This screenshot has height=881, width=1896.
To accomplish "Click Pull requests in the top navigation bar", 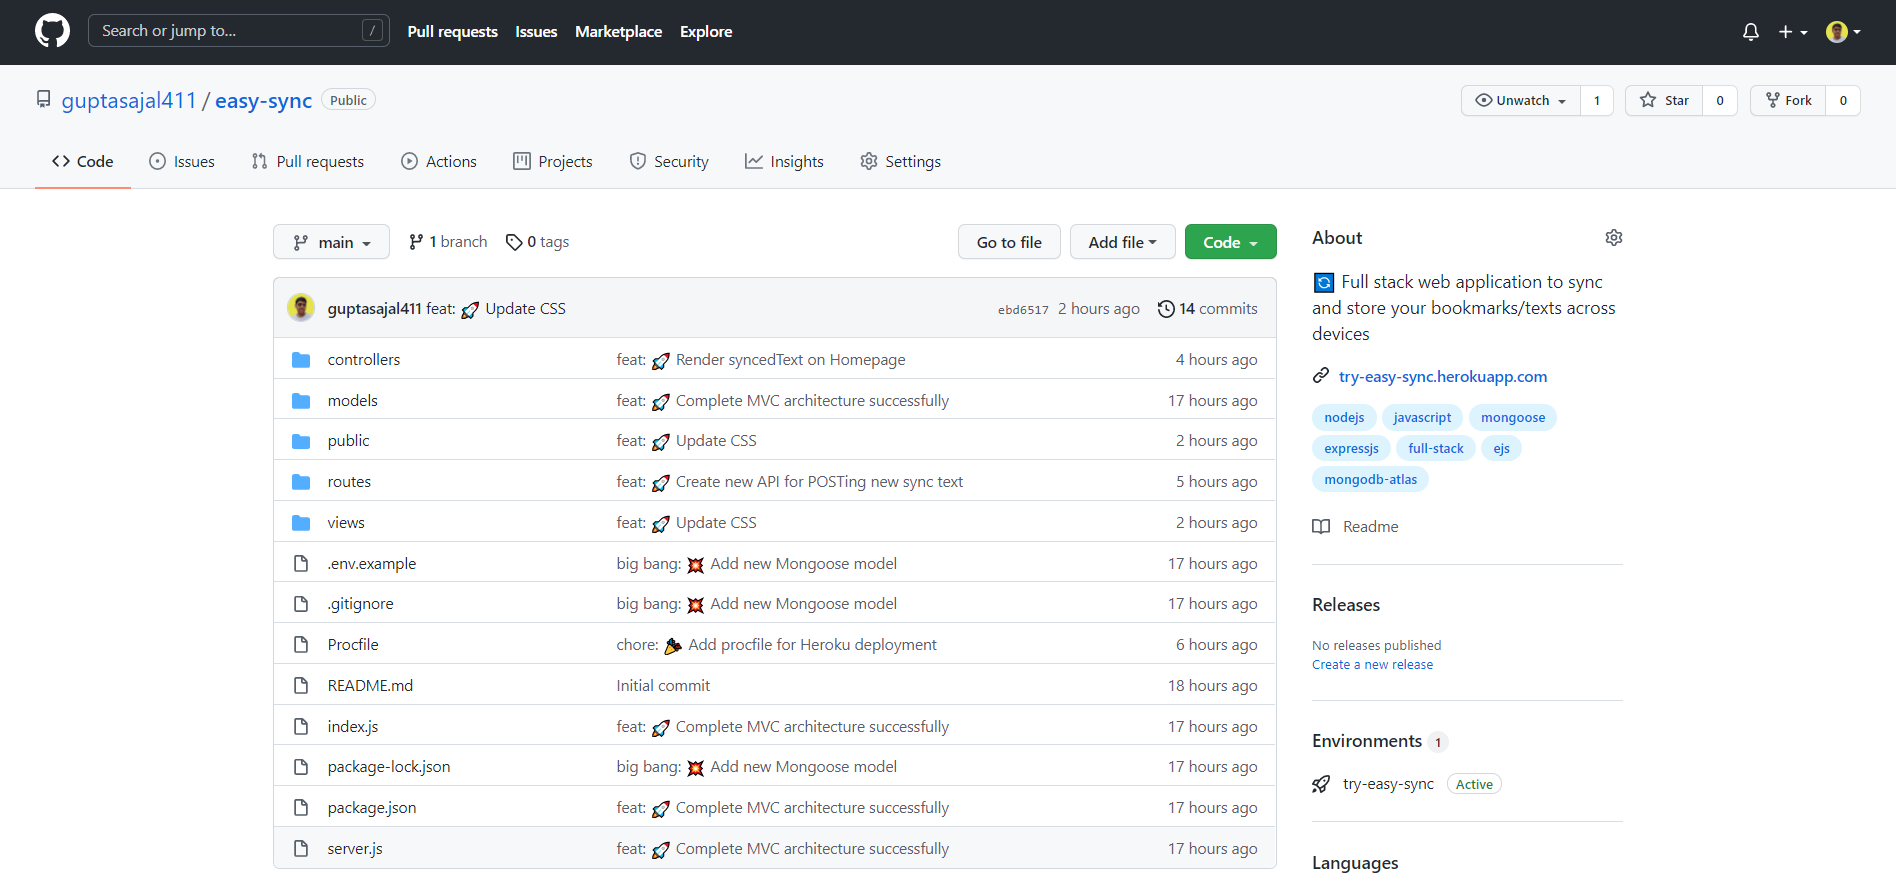I will click(x=452, y=32).
